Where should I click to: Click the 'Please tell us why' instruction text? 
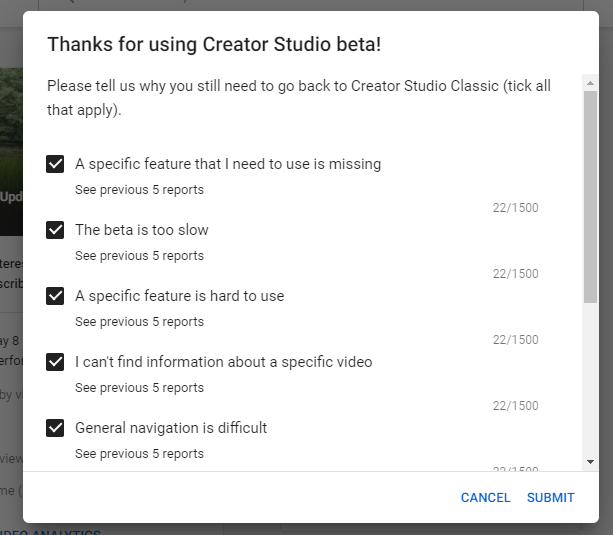pos(299,98)
